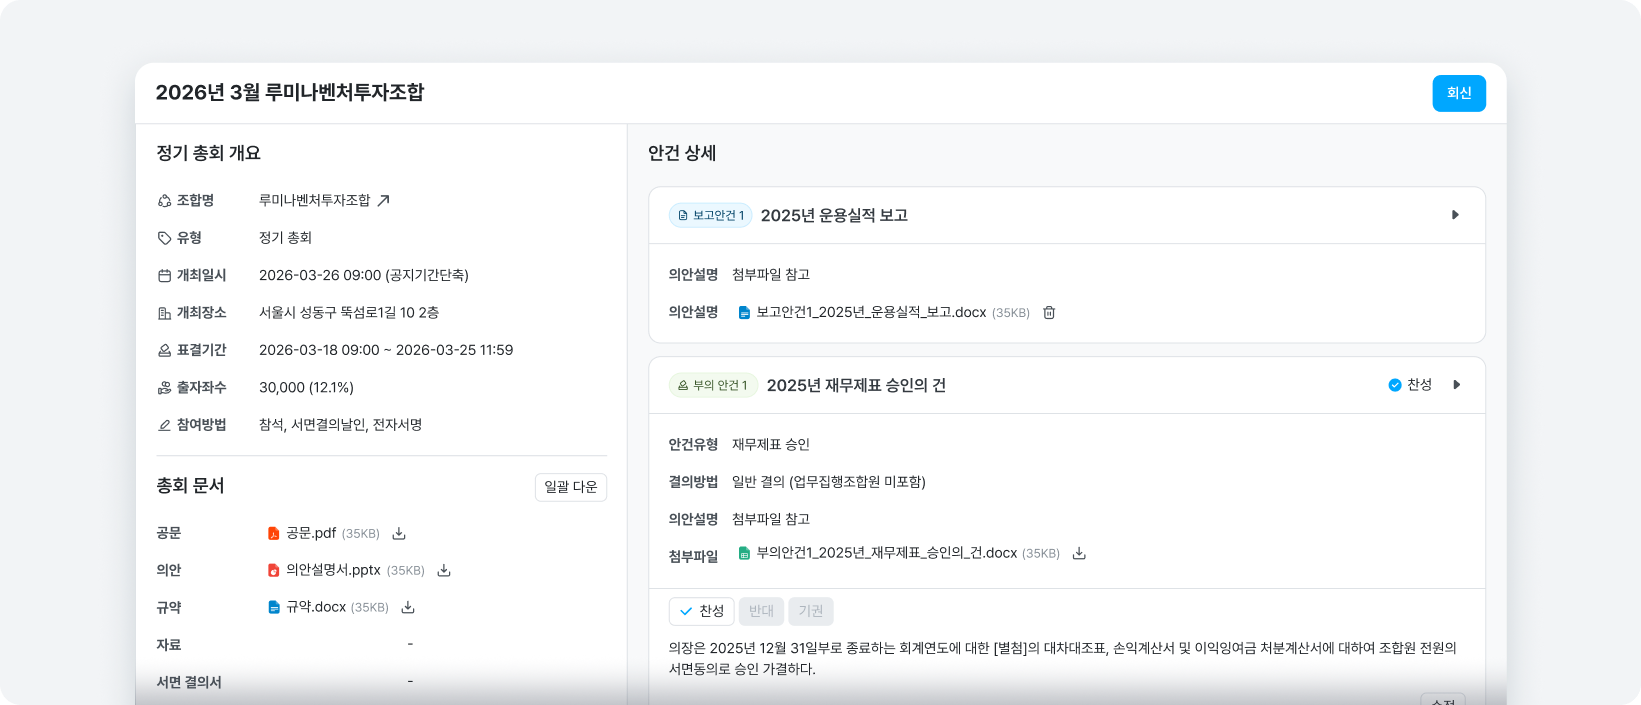Screen dimensions: 1641x705
Task: Click the 개최장소 building icon
Action: point(164,313)
